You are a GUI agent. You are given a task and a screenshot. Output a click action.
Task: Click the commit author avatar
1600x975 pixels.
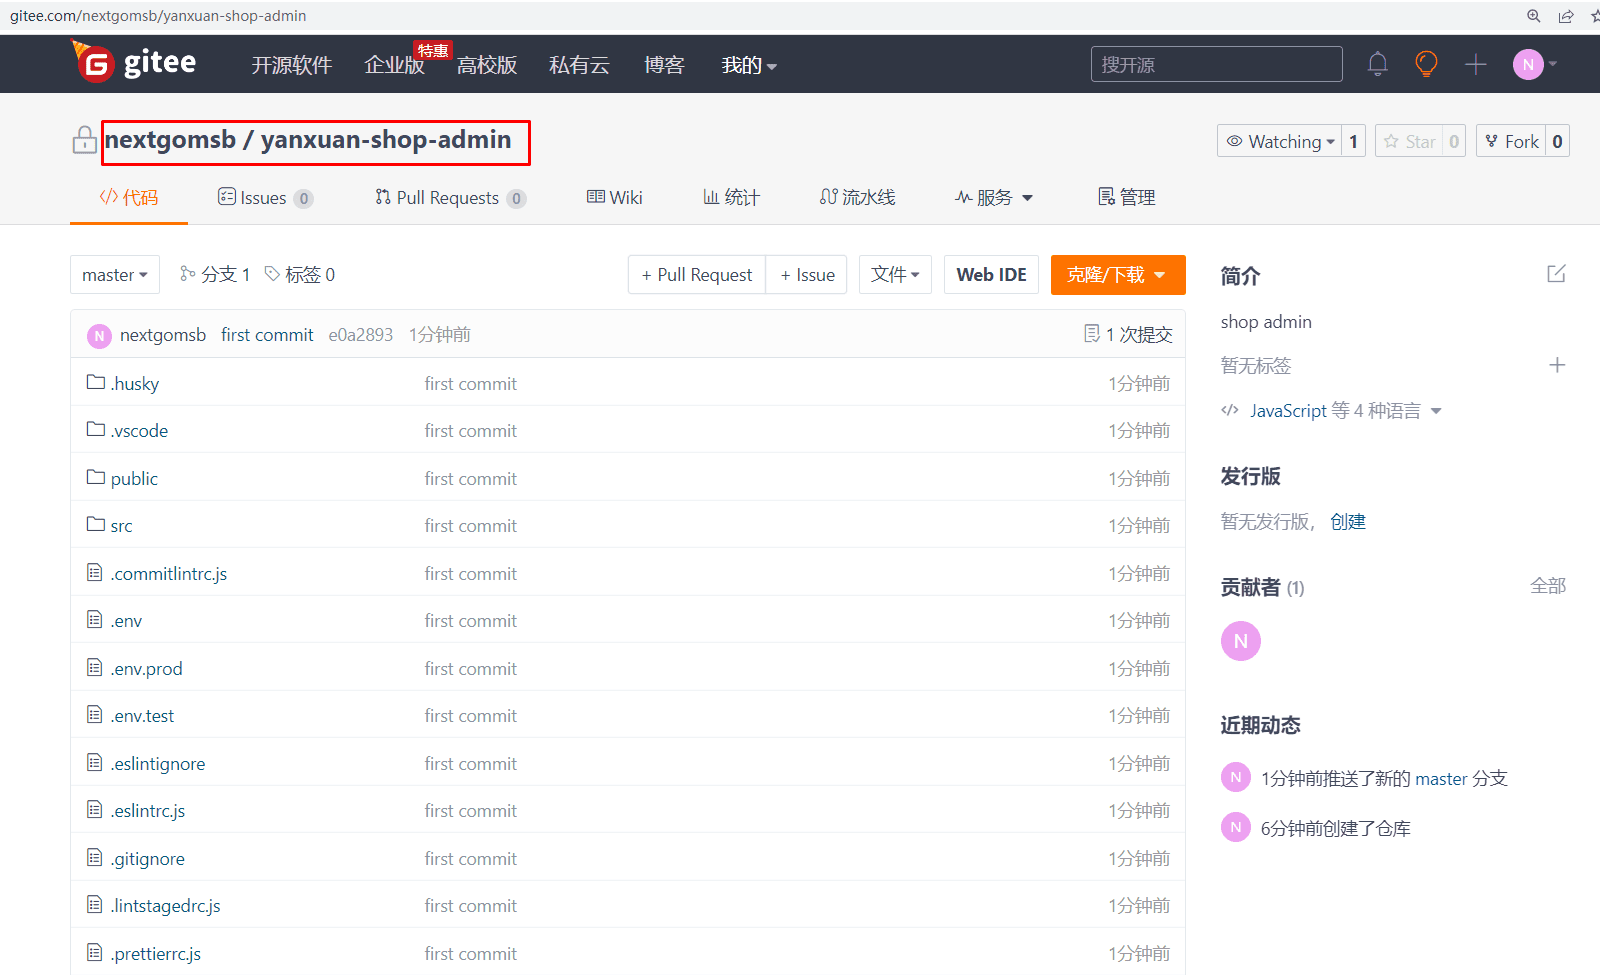[x=99, y=335]
